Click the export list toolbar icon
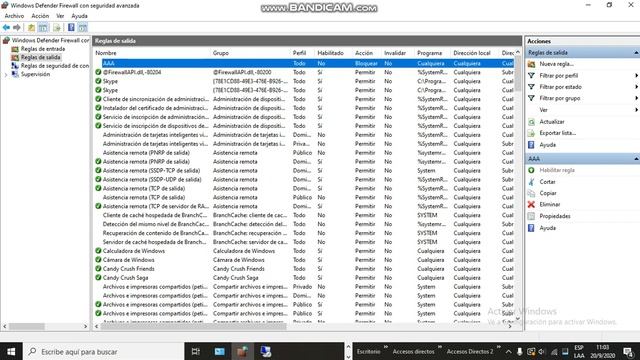 (x=57, y=27)
